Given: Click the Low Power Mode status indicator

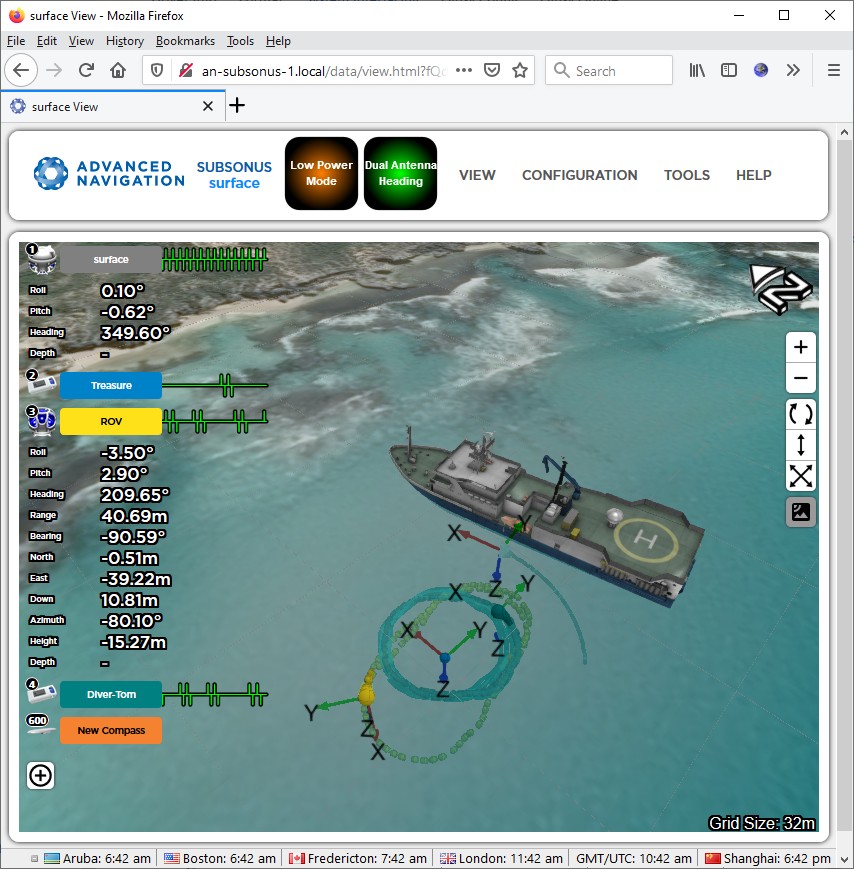Looking at the screenshot, I should (x=321, y=173).
